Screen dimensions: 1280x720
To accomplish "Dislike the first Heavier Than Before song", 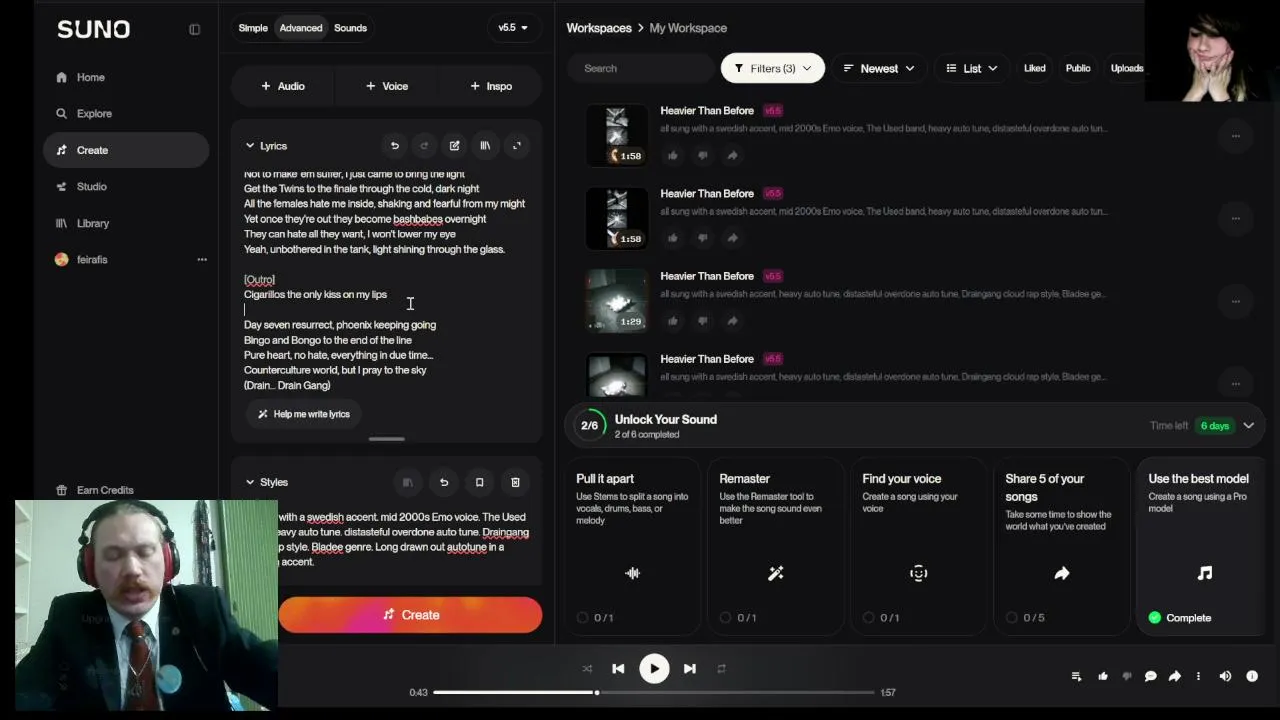I will (703, 155).
